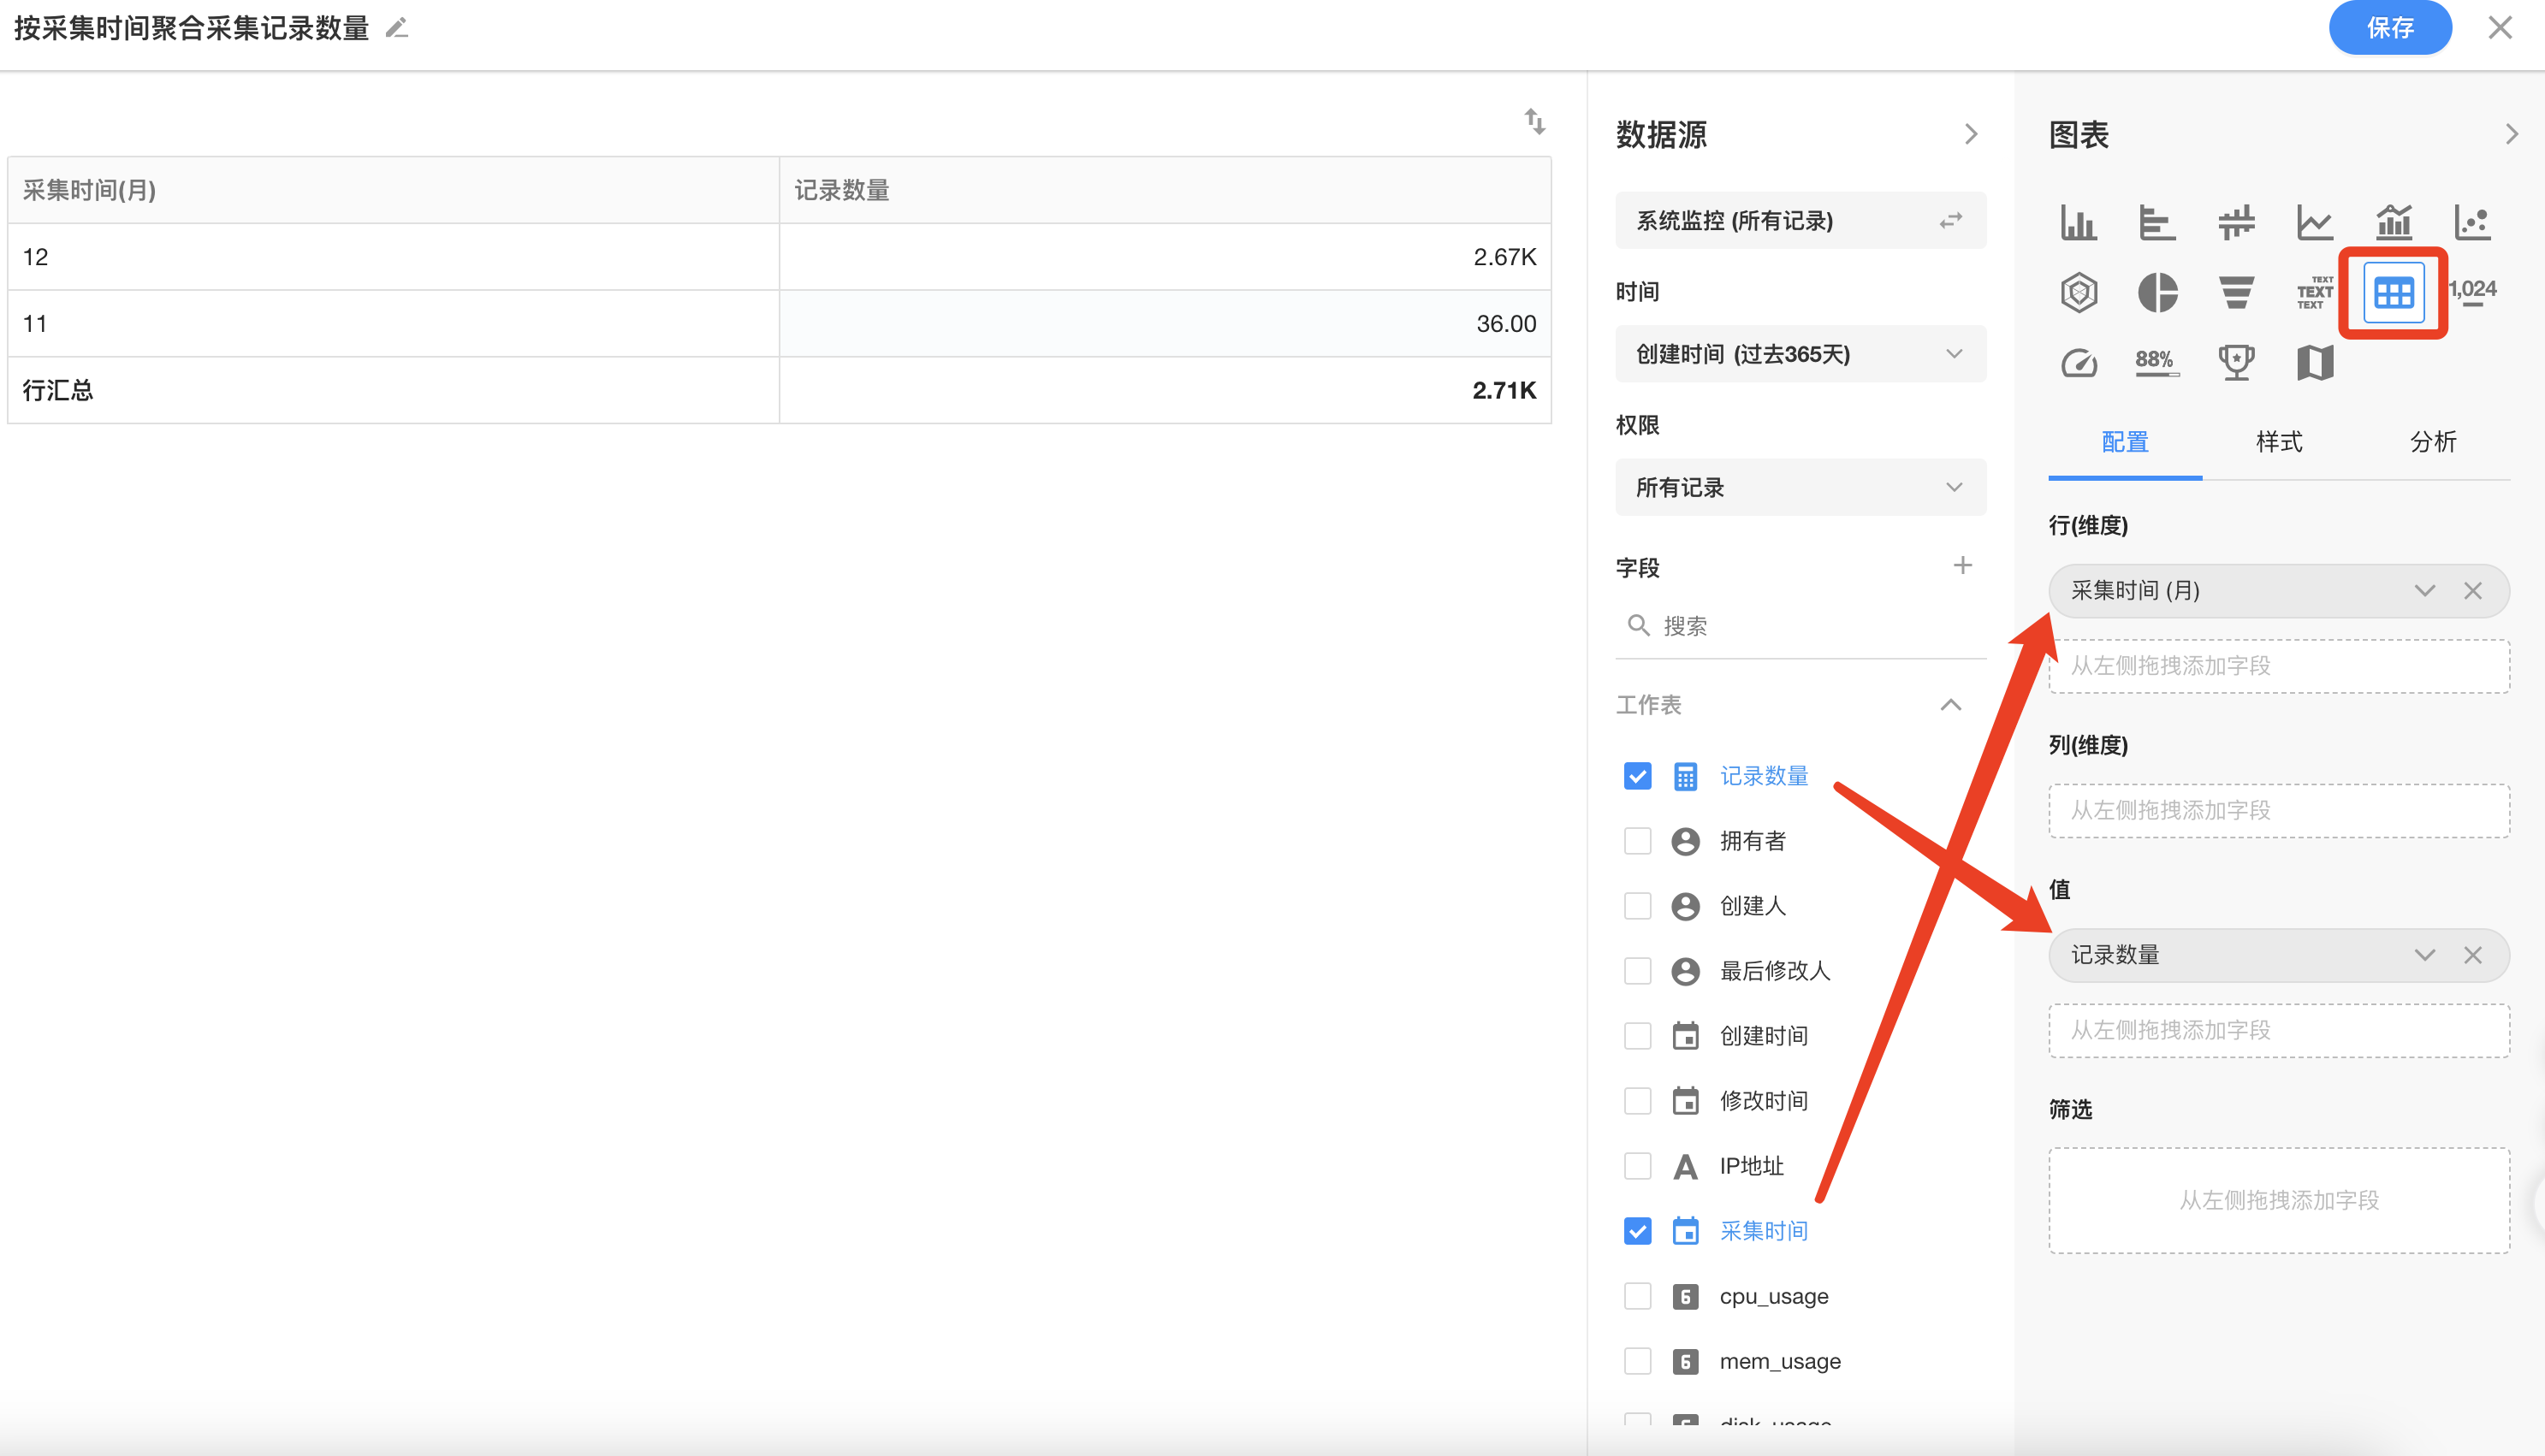The width and height of the screenshot is (2545, 1456).
Task: Open the 所有记录 permission dropdown
Action: pos(1800,488)
